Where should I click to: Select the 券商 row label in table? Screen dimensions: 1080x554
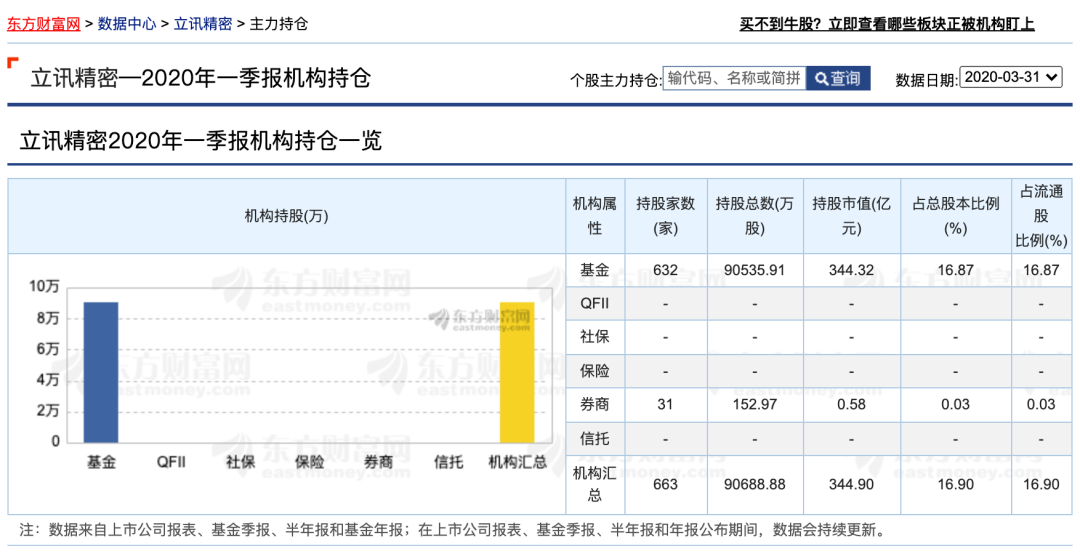point(595,404)
